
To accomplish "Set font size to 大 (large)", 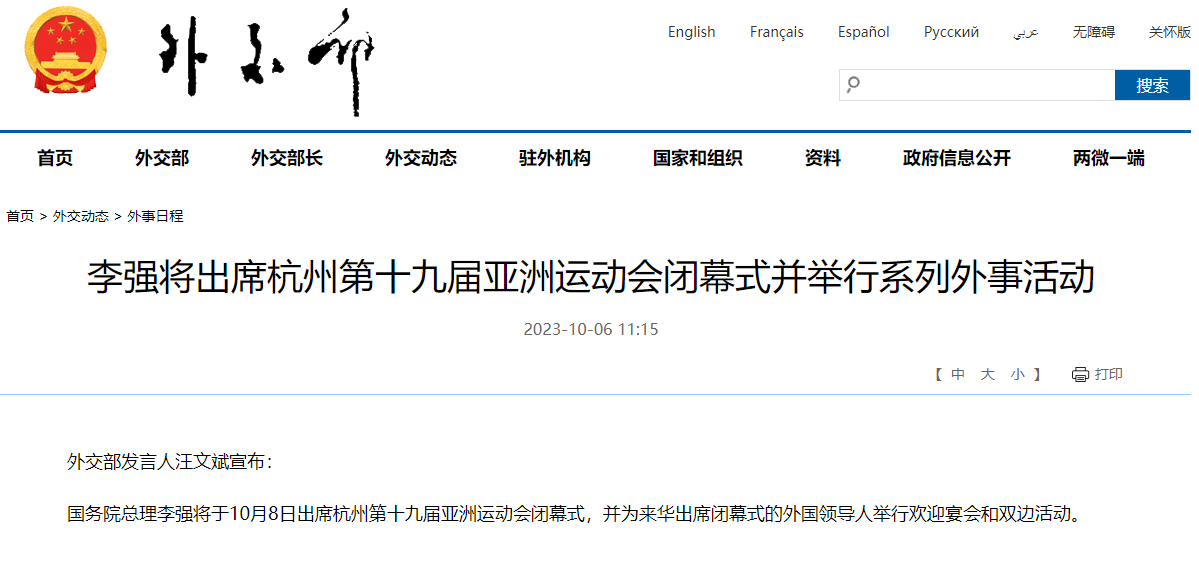I will 988,375.
